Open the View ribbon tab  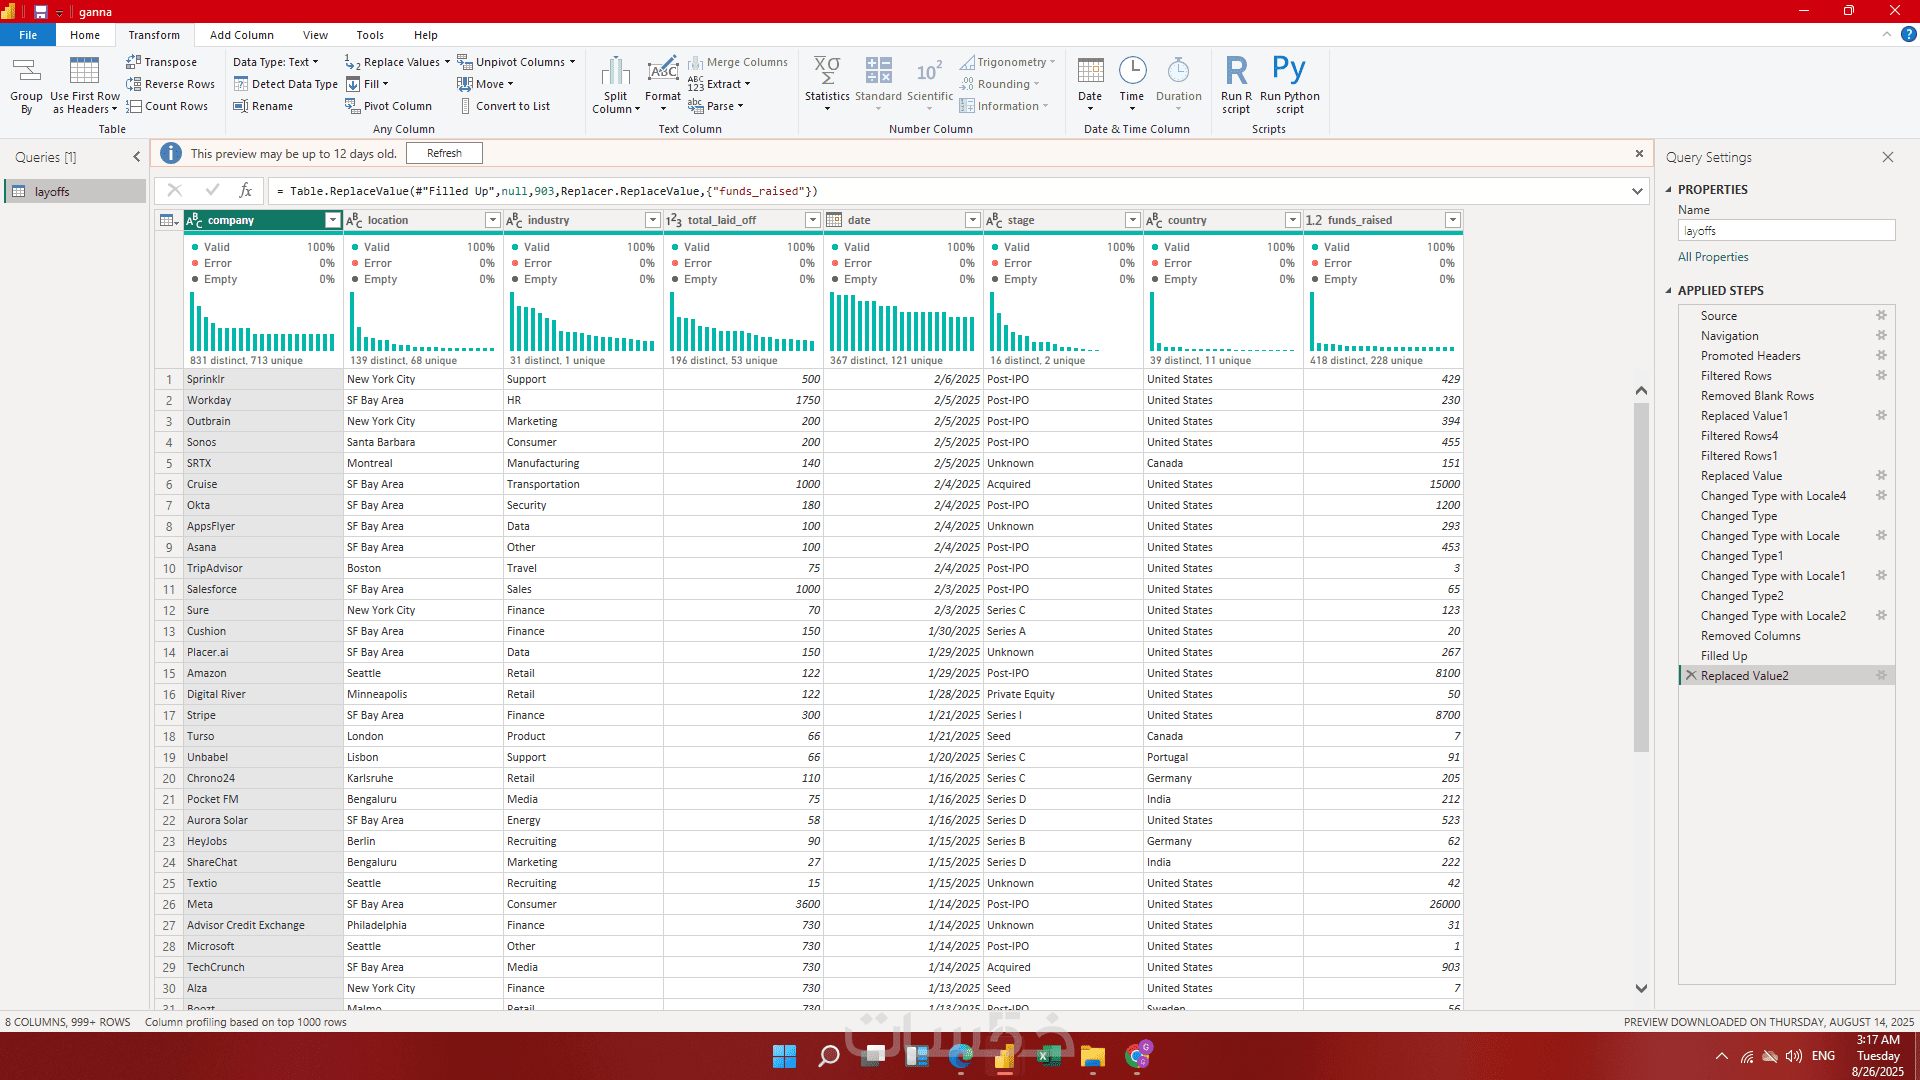315,35
